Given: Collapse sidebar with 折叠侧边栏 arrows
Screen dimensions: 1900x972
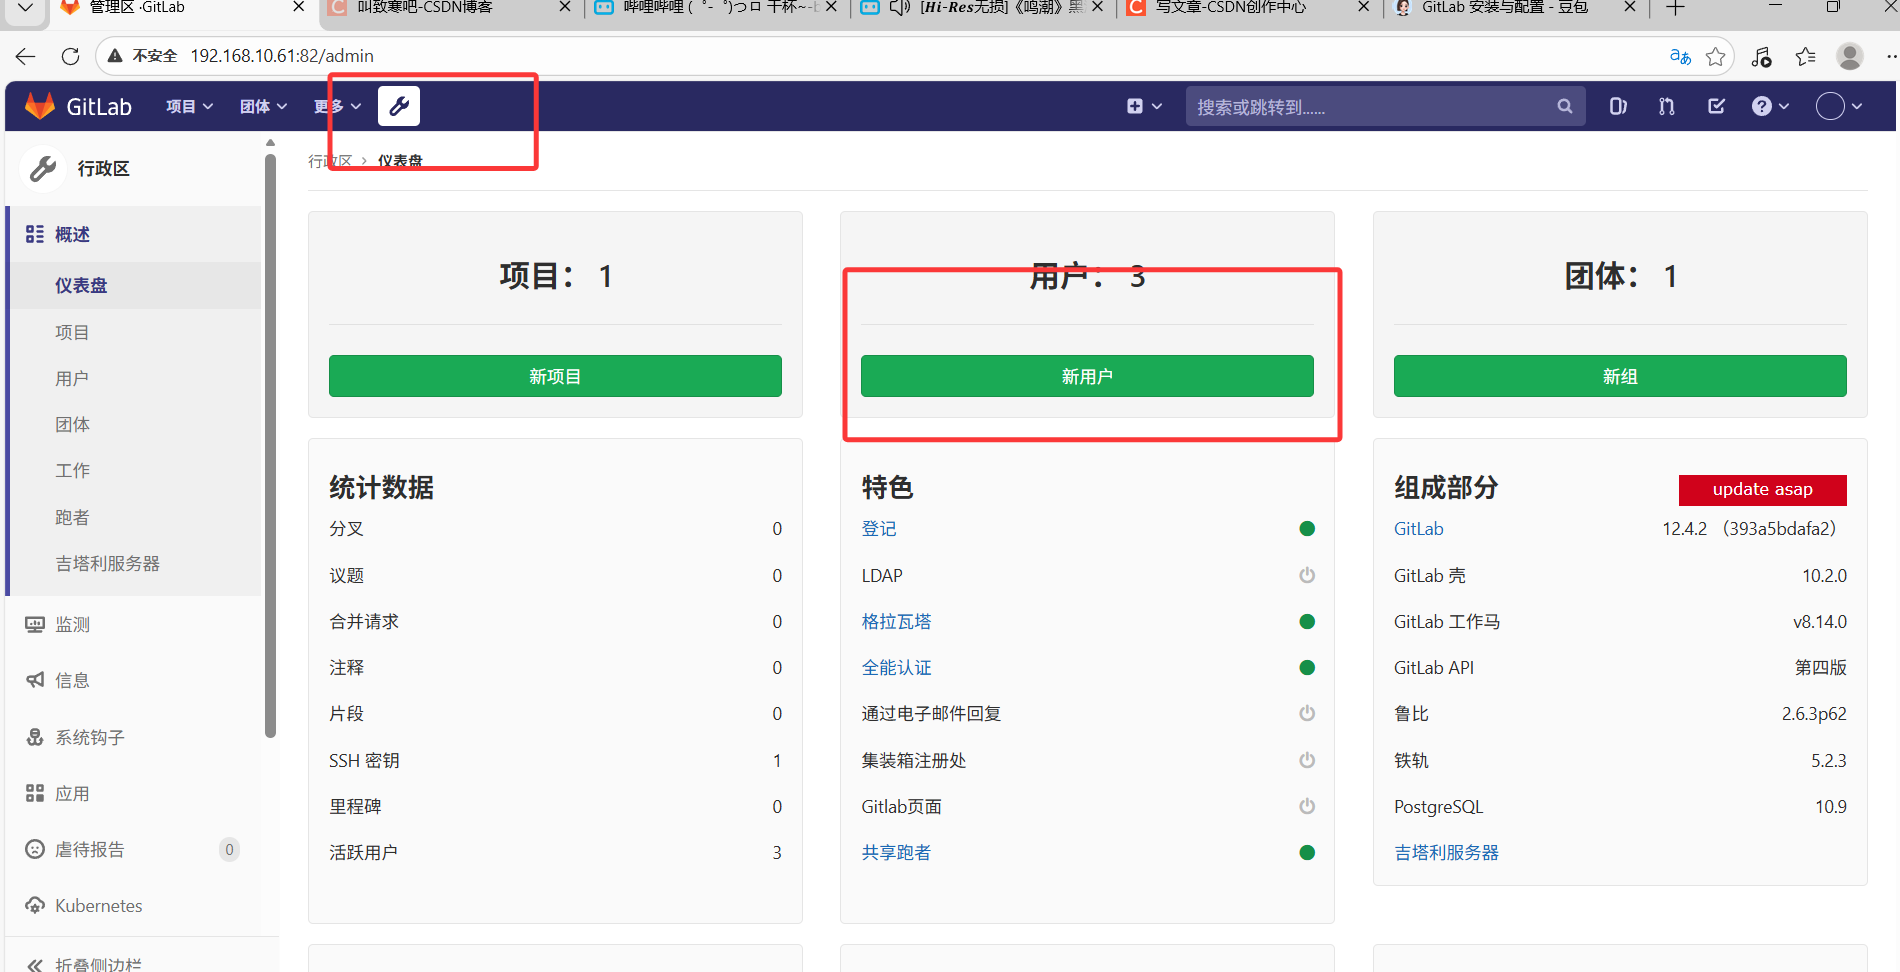Looking at the screenshot, I should coord(35,965).
